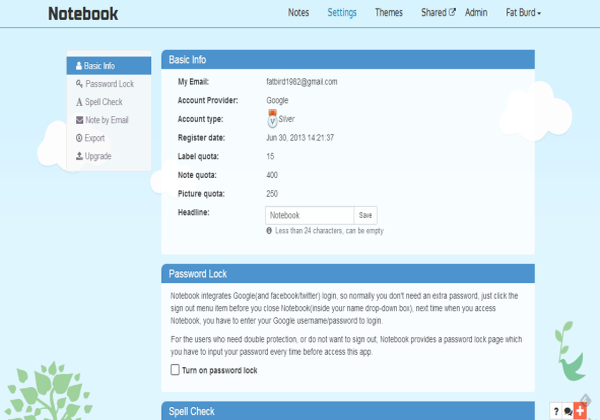Click the Note quota value 400
The image size is (600, 420).
tap(272, 175)
